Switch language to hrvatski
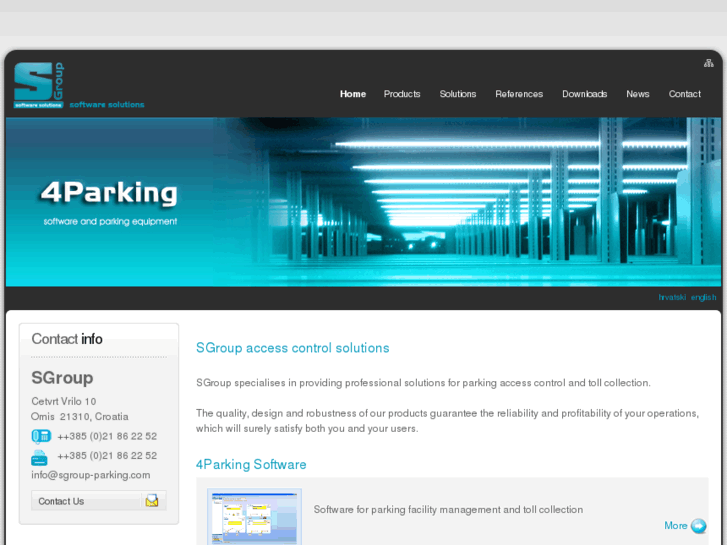The width and height of the screenshot is (727, 545). pyautogui.click(x=672, y=297)
